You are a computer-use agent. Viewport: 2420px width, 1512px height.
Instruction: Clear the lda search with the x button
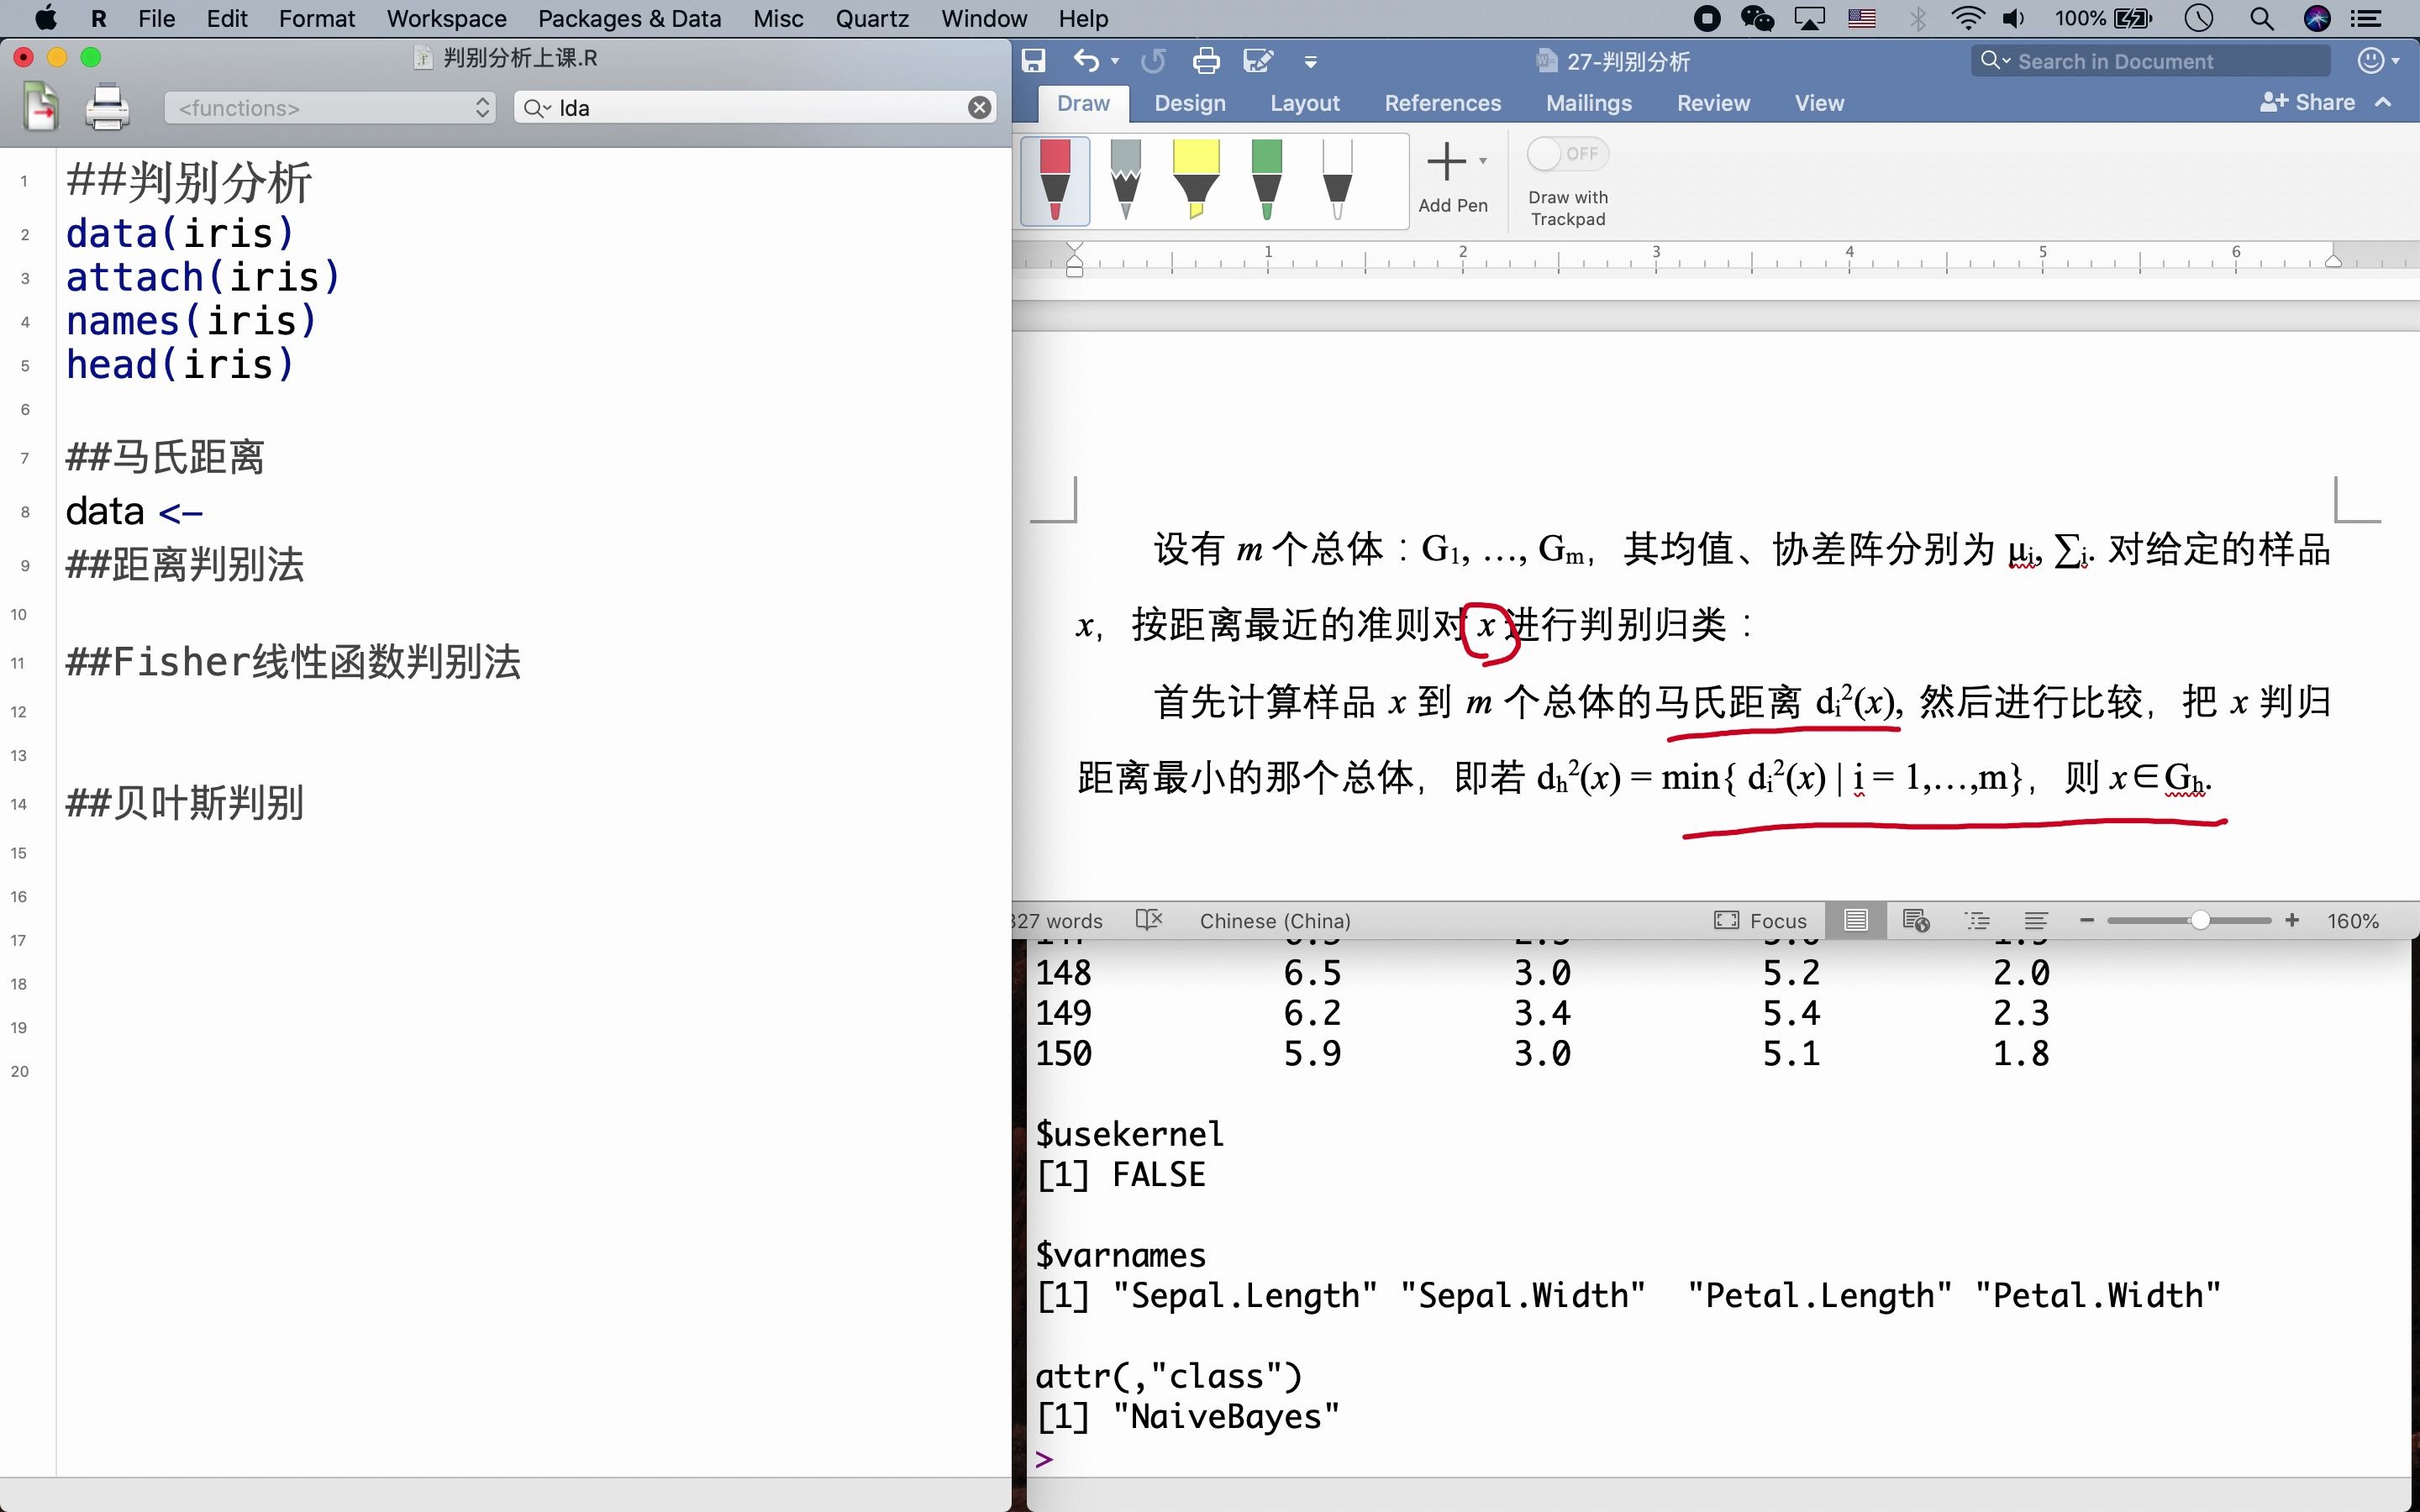tap(979, 107)
